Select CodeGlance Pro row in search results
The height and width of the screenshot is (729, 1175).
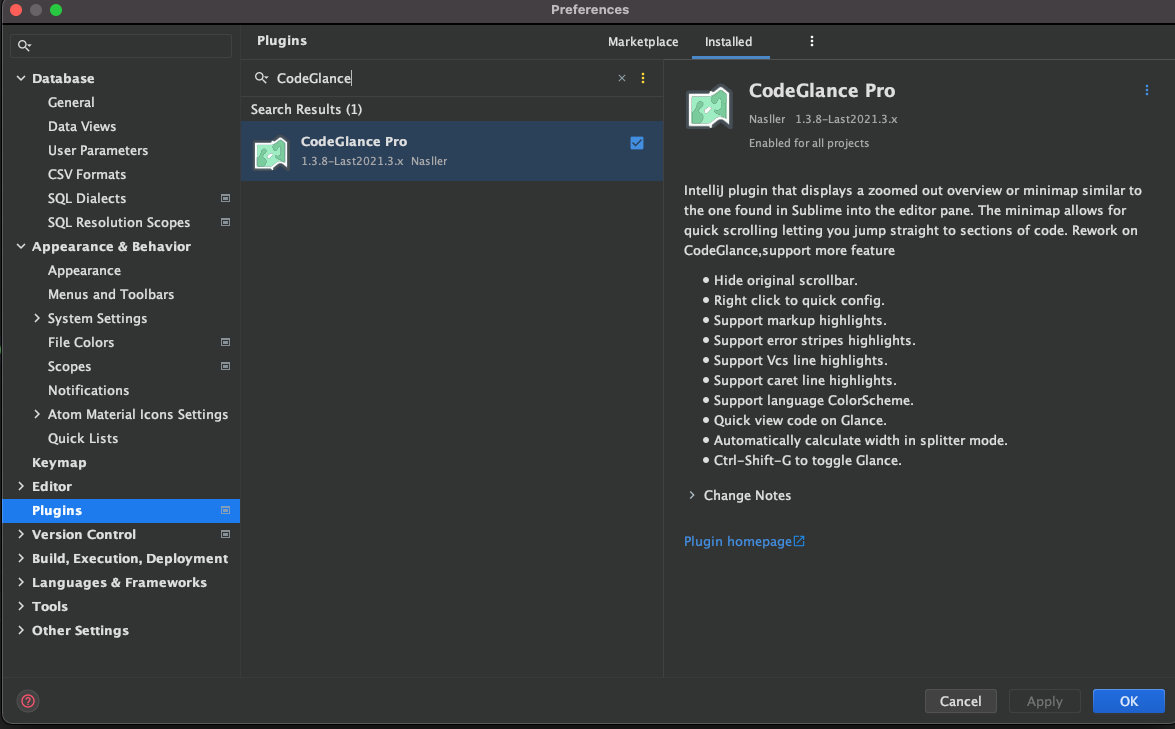[x=452, y=151]
